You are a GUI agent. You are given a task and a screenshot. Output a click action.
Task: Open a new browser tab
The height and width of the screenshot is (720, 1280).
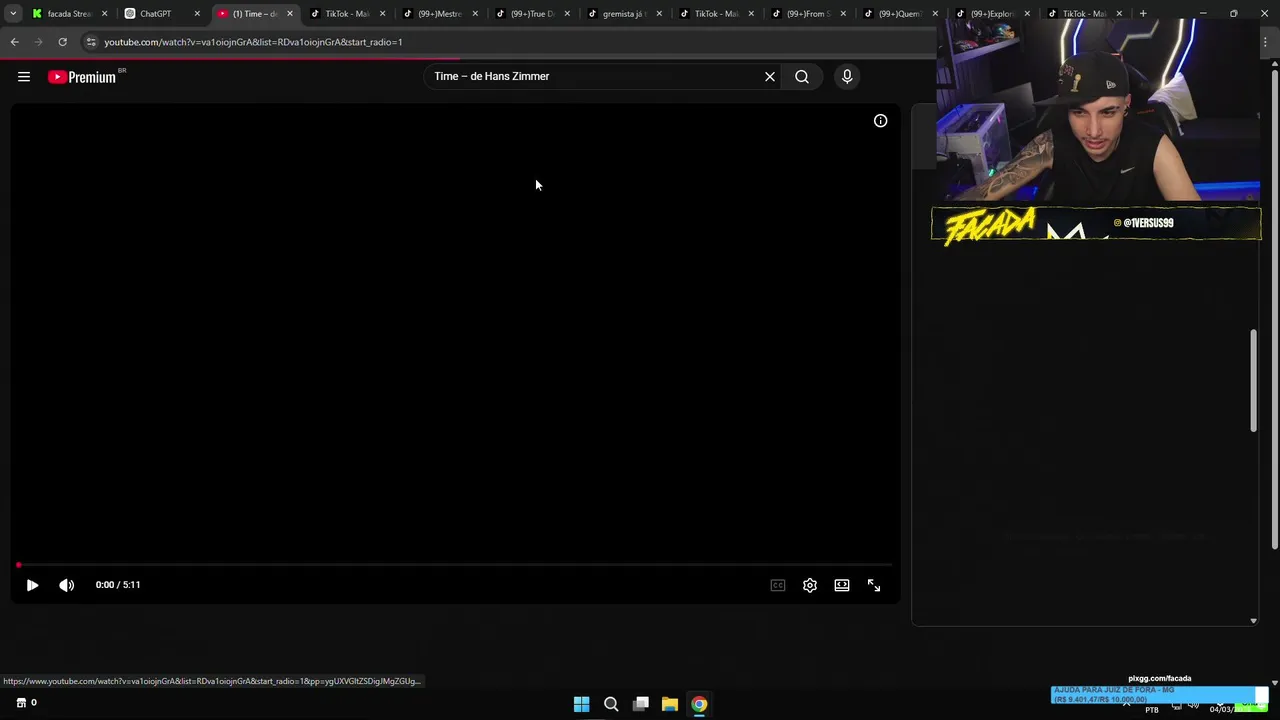click(x=1143, y=14)
